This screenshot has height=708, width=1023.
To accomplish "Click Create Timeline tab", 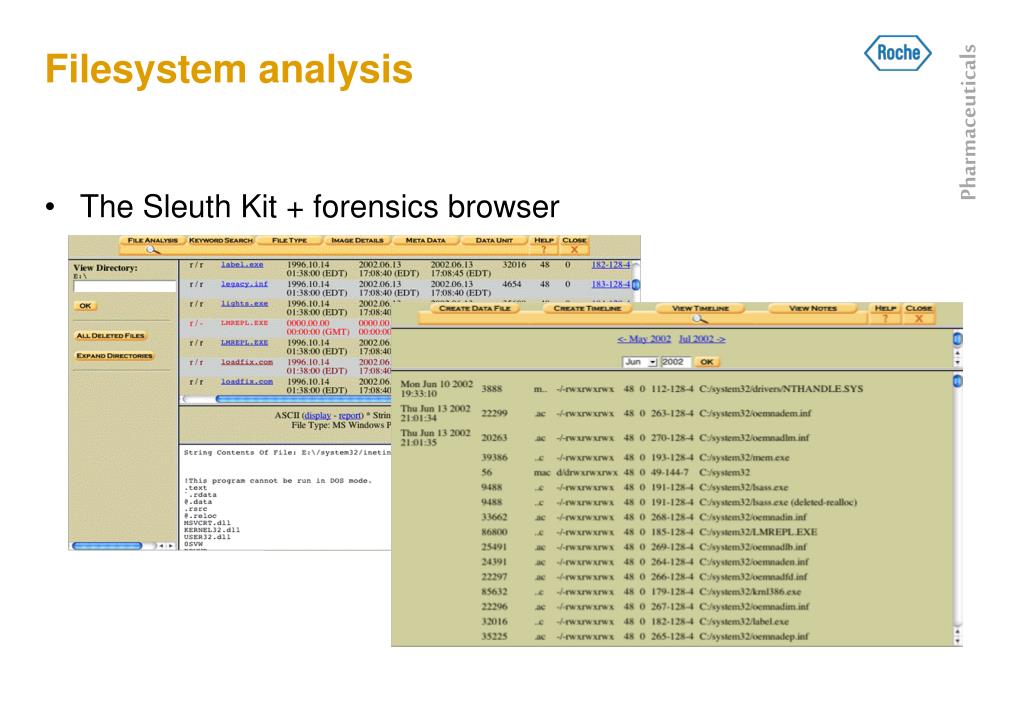I will click(587, 308).
